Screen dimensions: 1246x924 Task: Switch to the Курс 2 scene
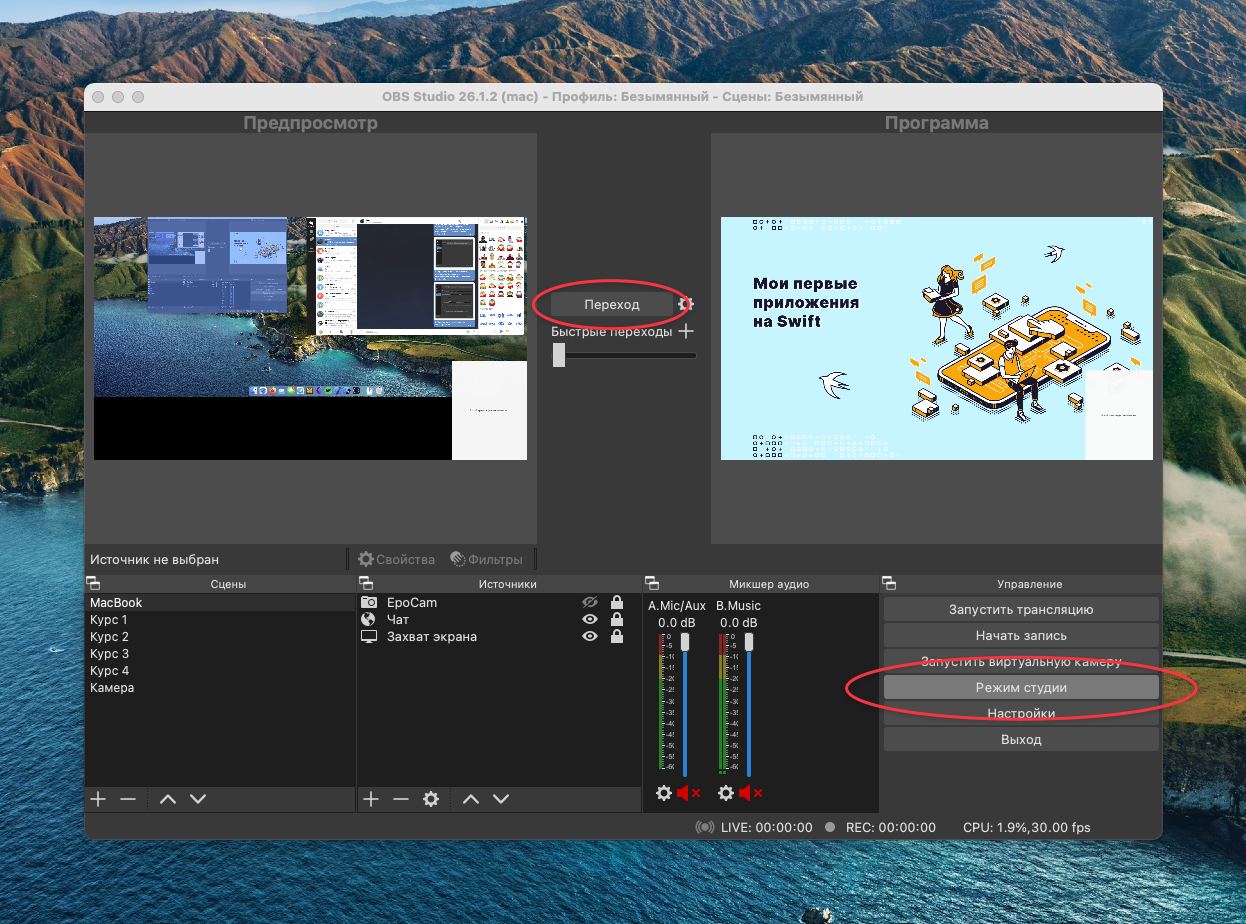tap(220, 637)
